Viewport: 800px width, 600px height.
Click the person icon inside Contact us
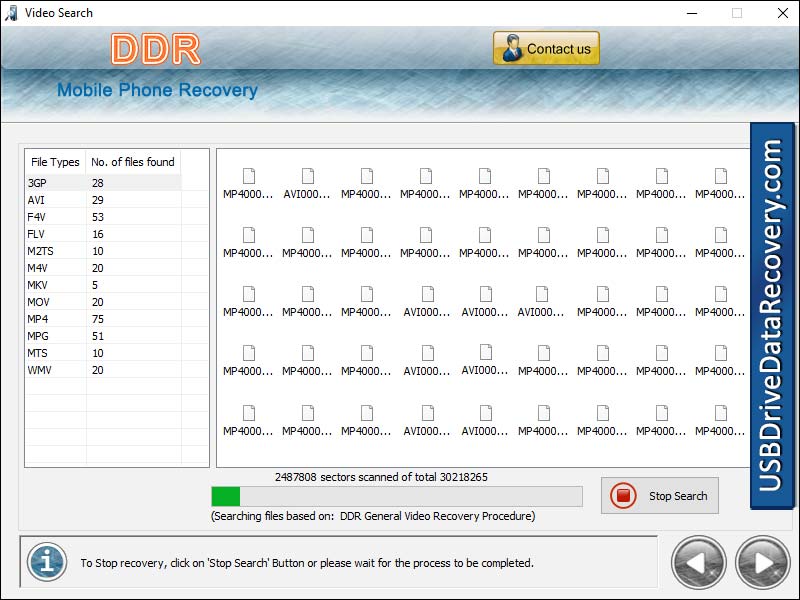pos(515,47)
